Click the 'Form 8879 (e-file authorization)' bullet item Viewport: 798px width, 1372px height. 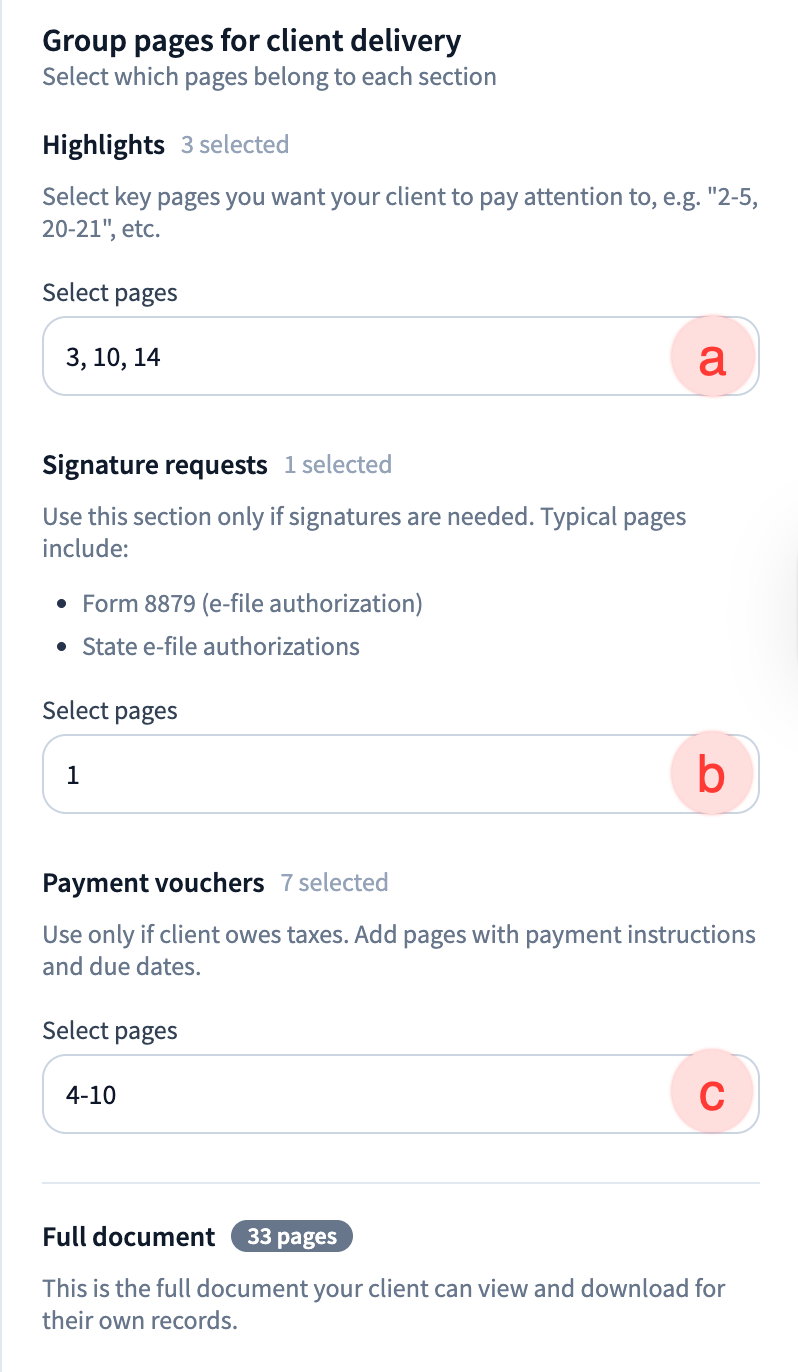pyautogui.click(x=252, y=604)
